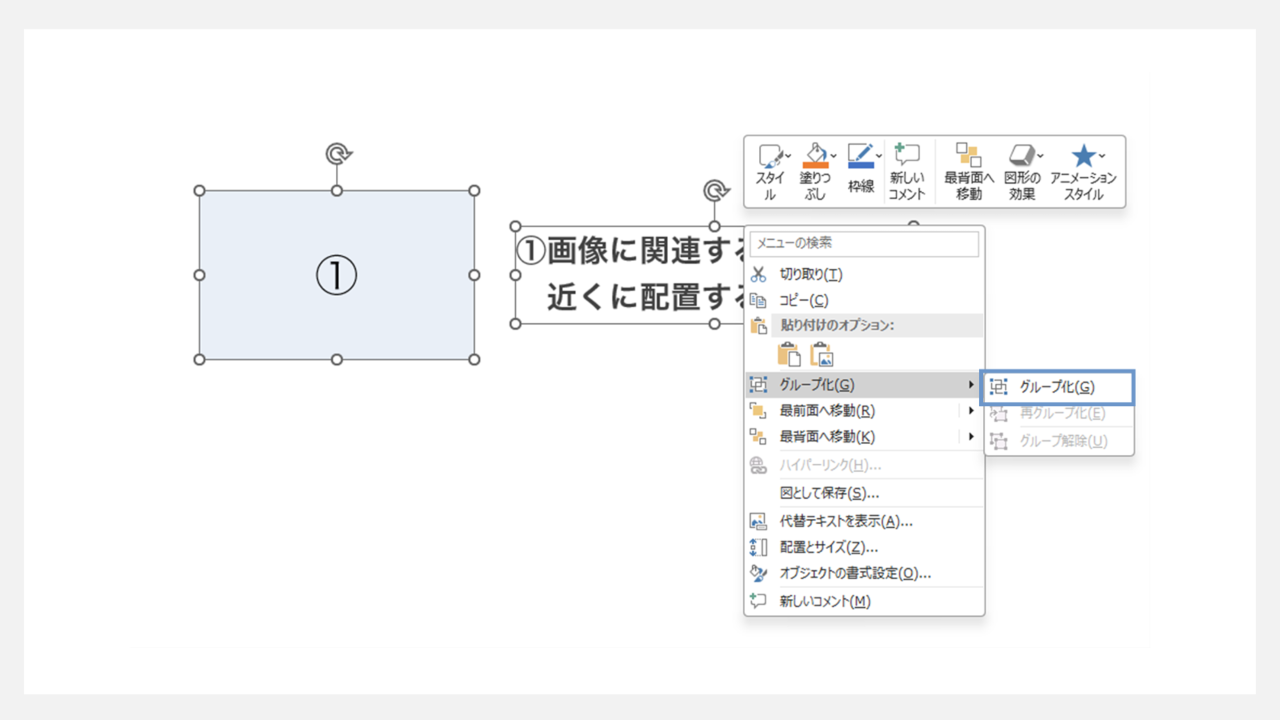Choose View Alt Text (代替テキストを表示)
1280x720 pixels.
(x=864, y=521)
